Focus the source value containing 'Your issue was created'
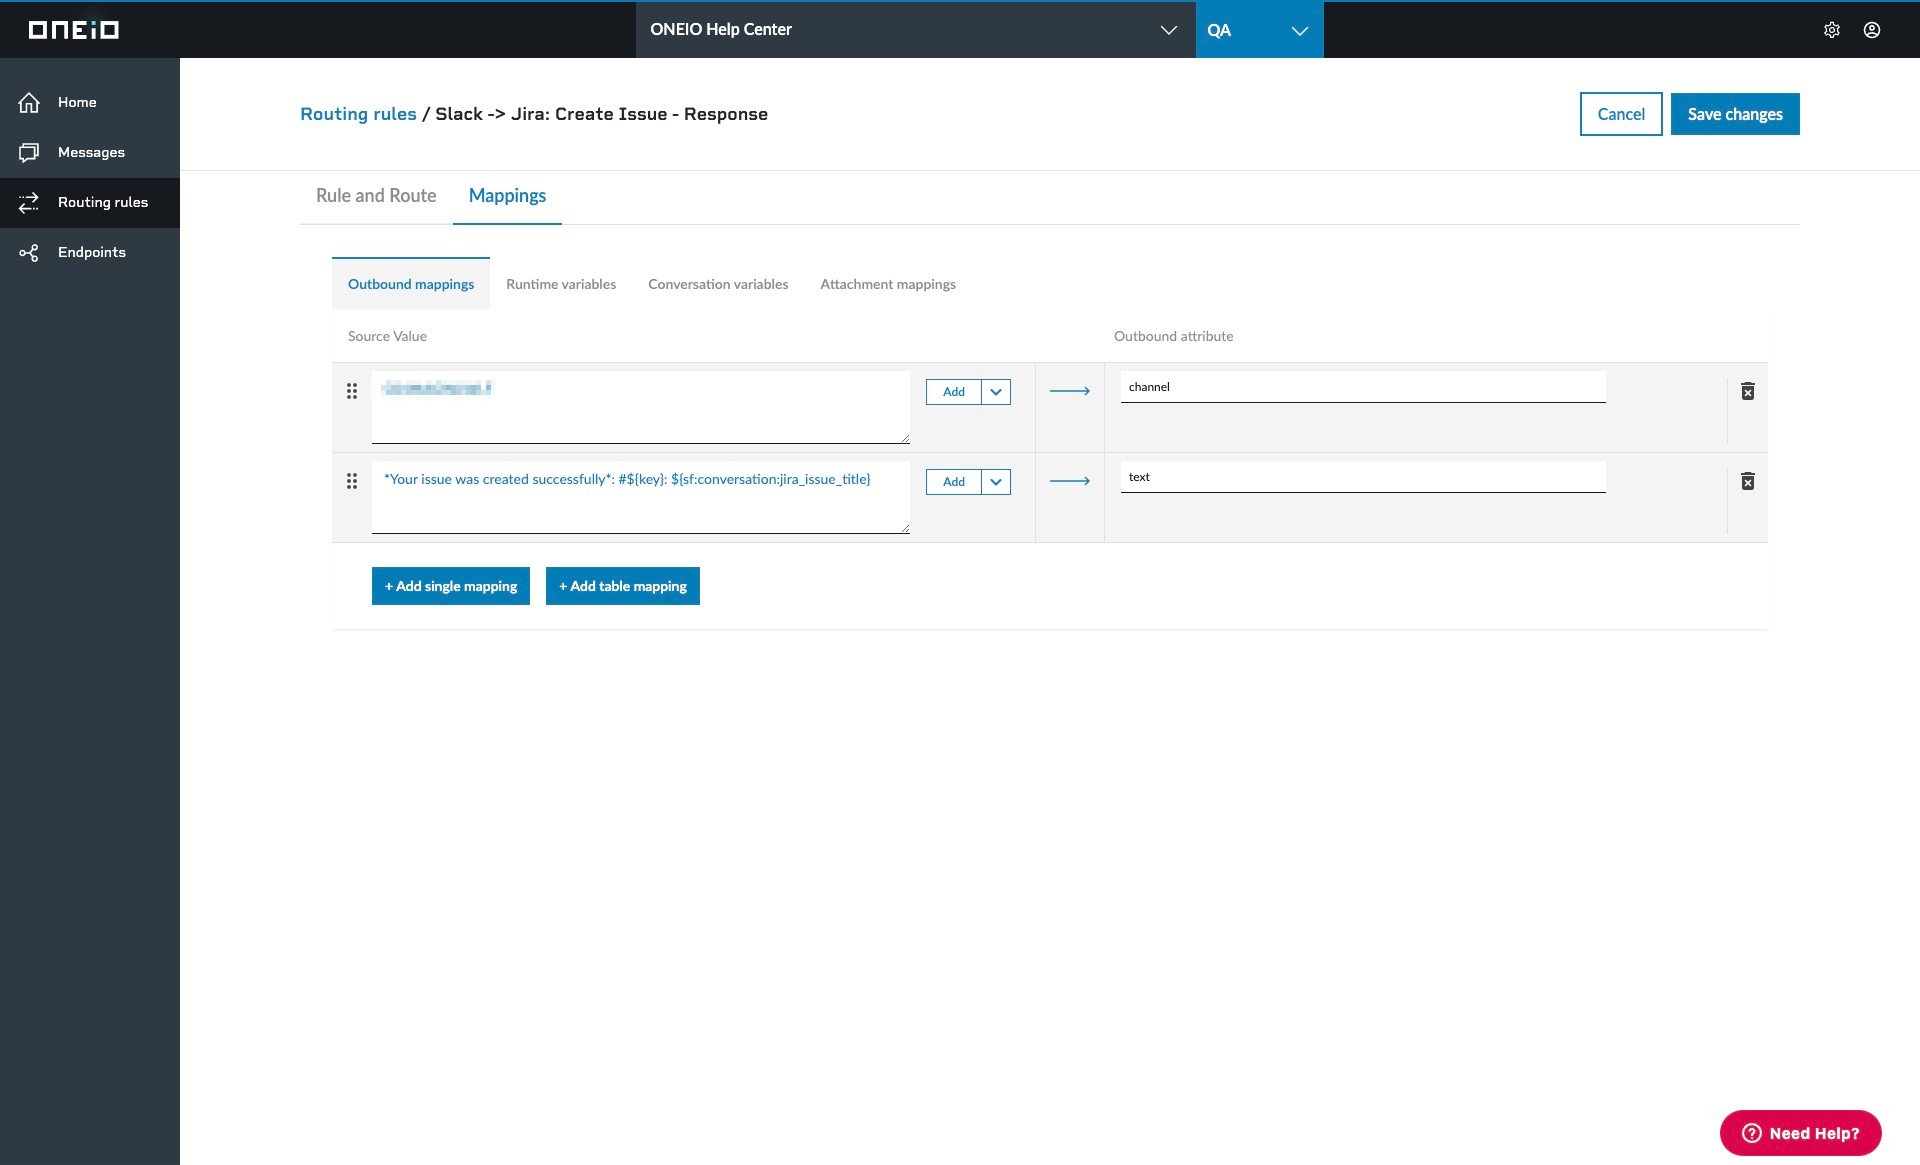 [x=641, y=497]
